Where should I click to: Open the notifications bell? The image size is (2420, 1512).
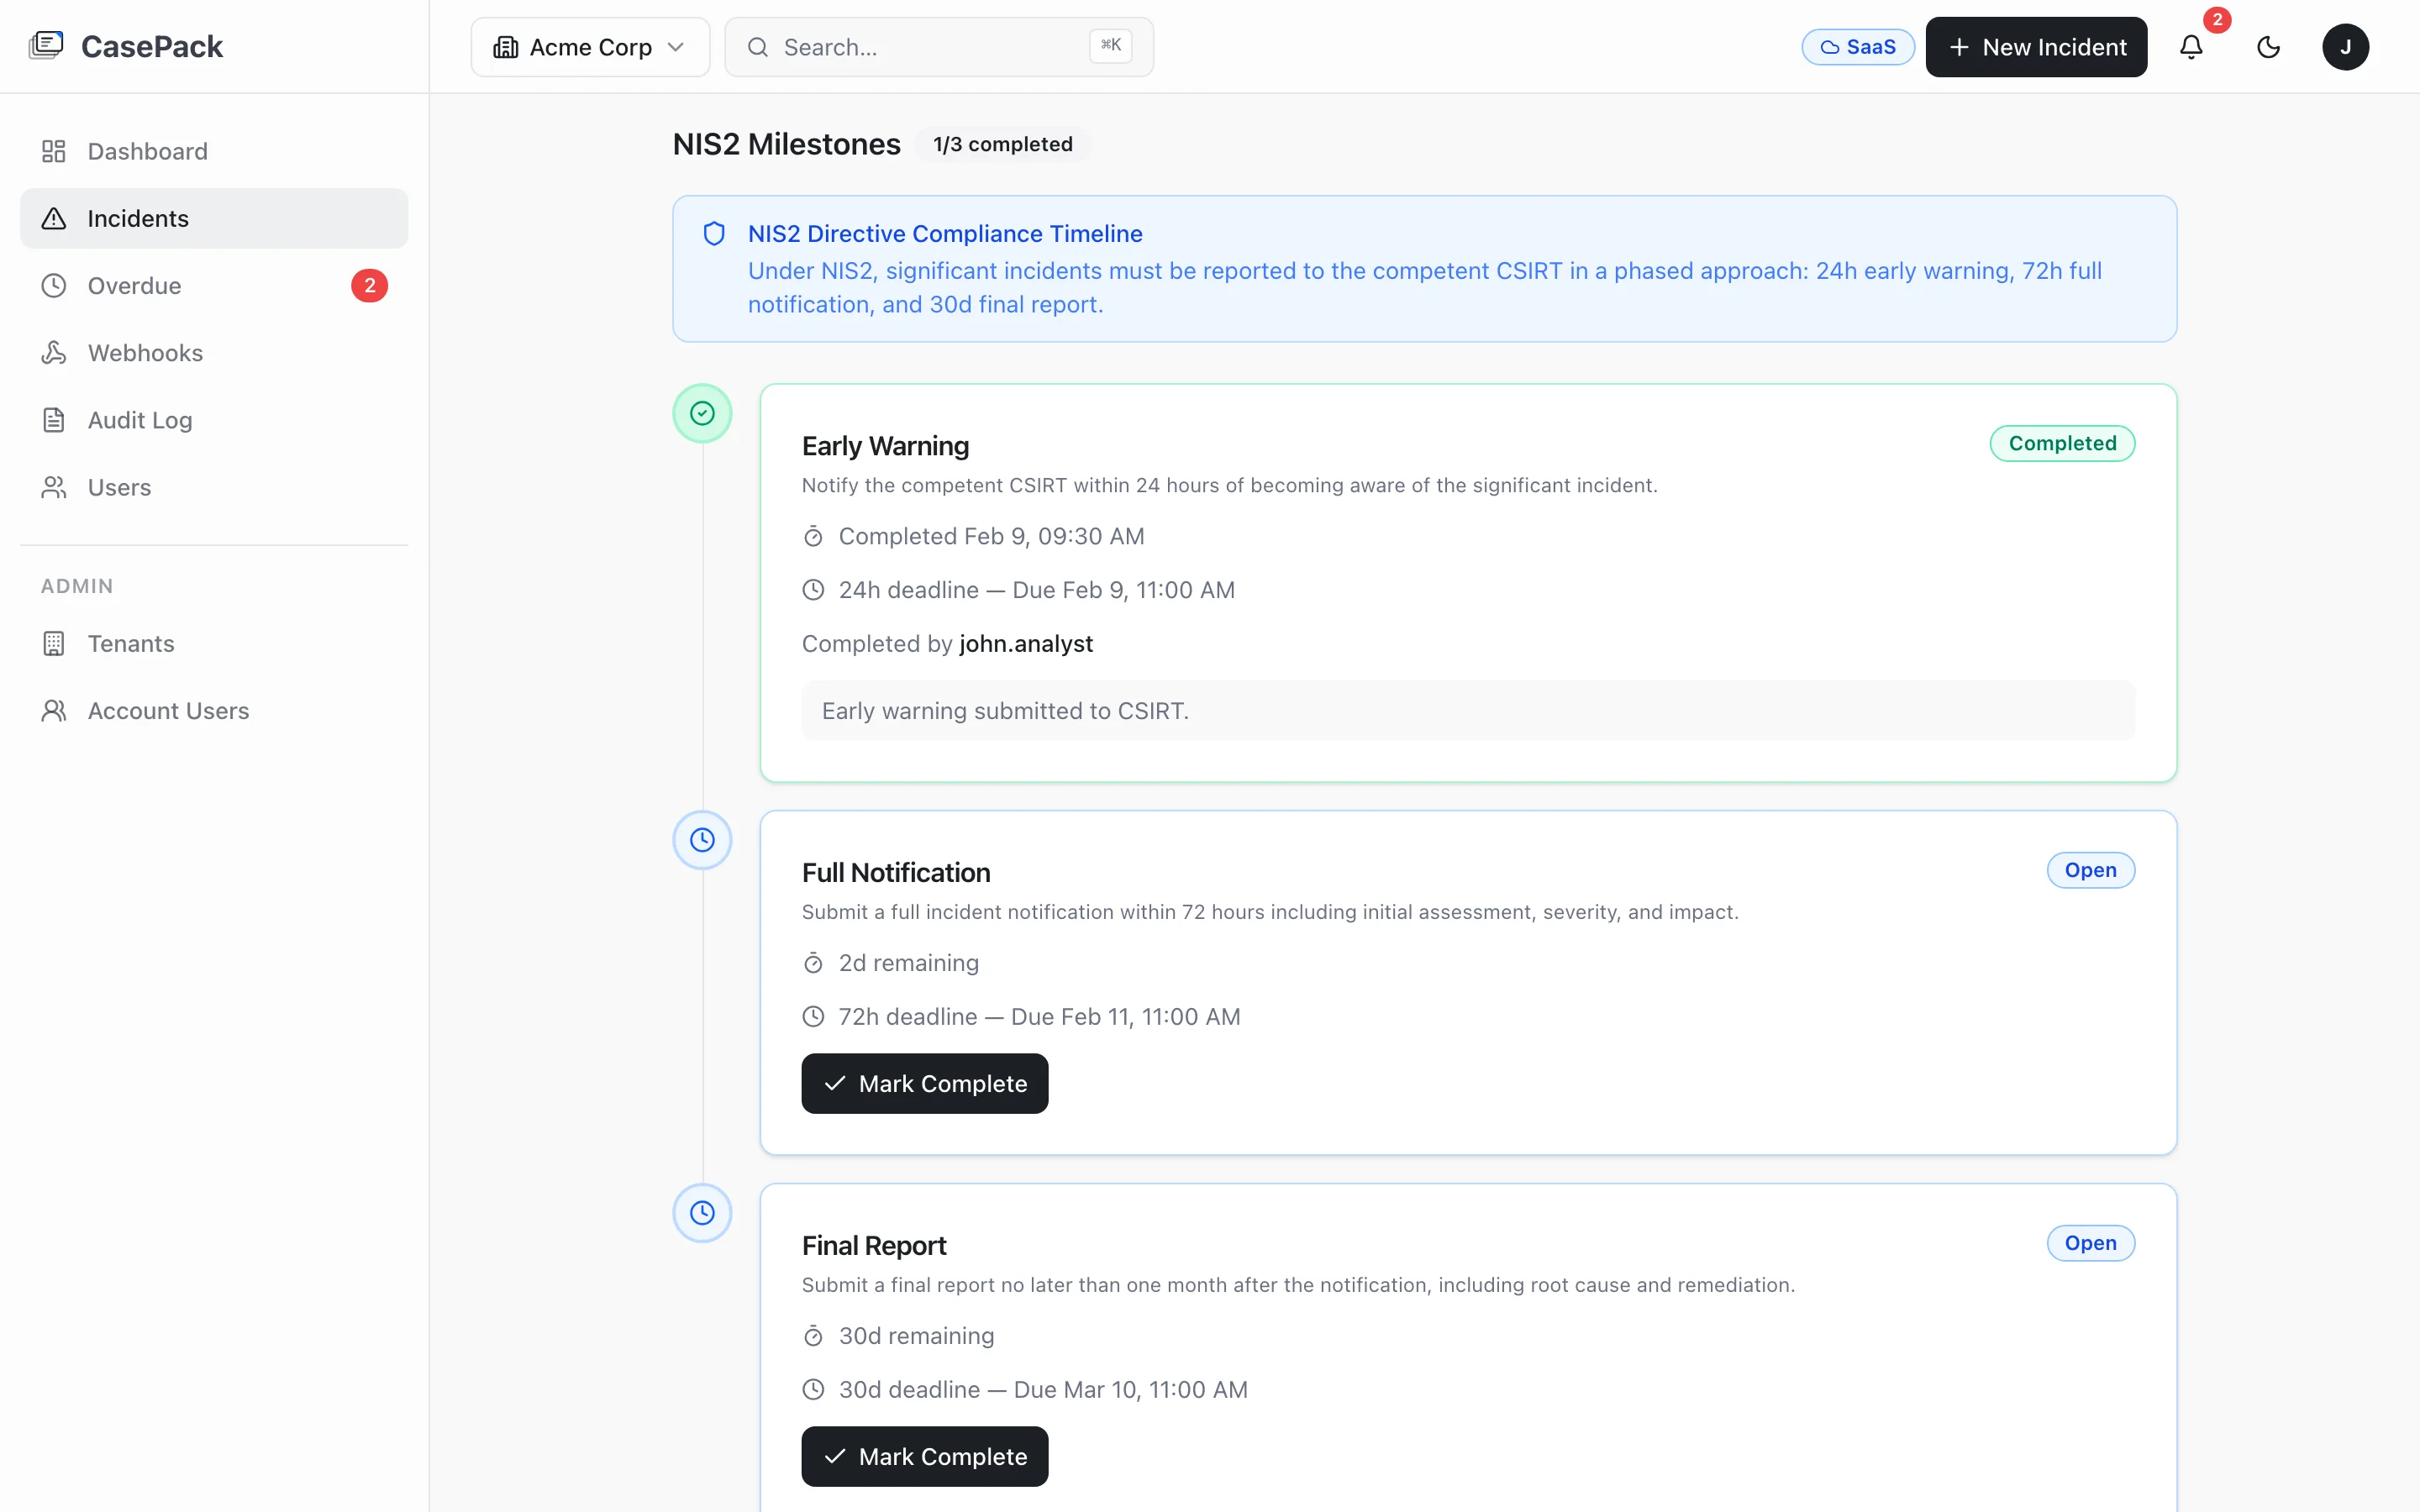tap(2191, 47)
